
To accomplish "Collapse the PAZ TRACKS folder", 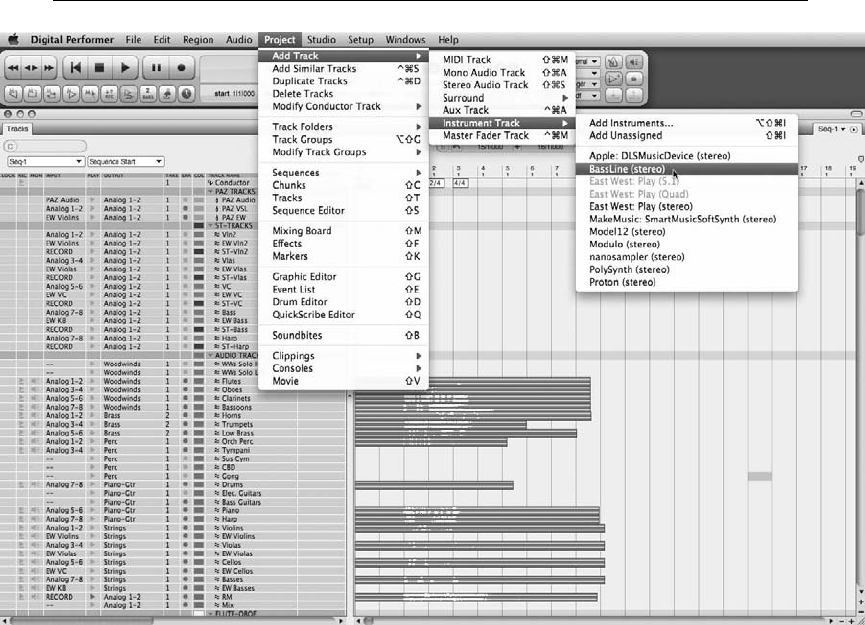I will 210,191.
